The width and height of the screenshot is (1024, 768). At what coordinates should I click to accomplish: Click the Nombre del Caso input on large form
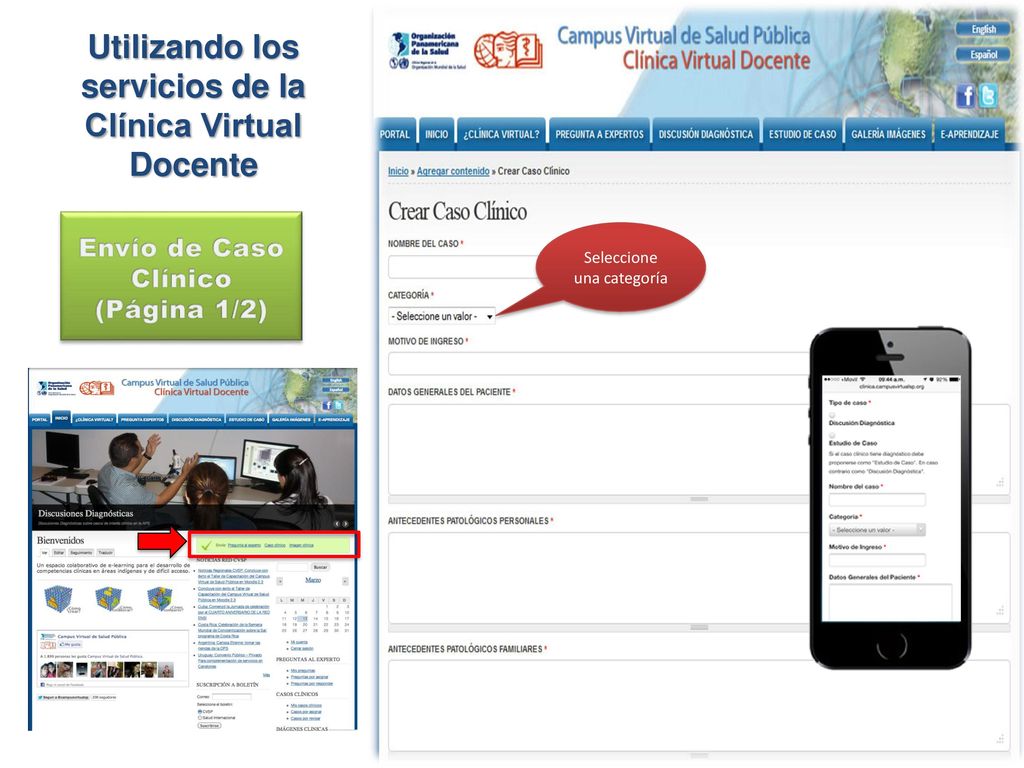(464, 267)
